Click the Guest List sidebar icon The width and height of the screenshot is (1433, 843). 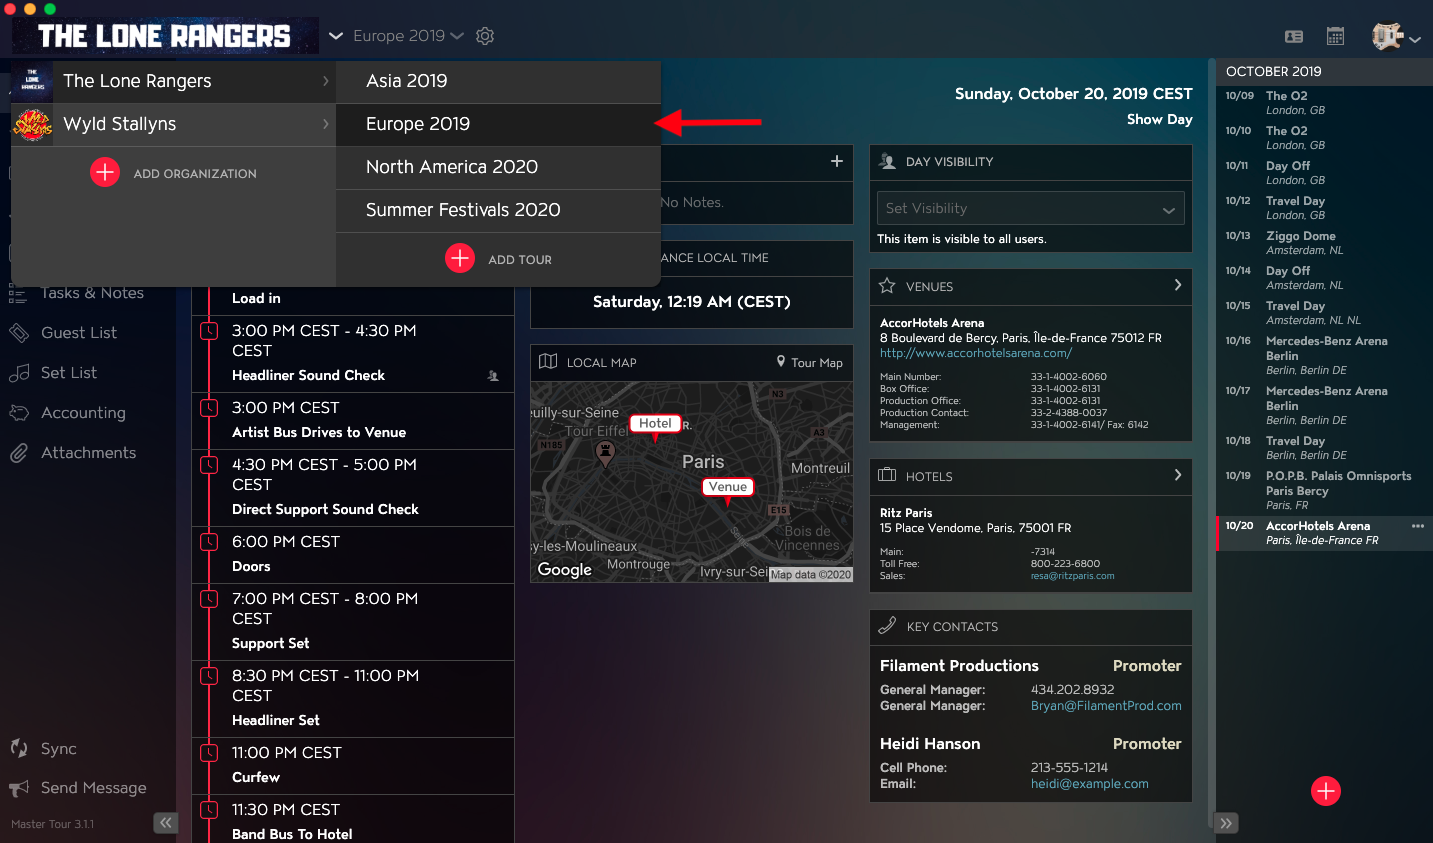(19, 333)
